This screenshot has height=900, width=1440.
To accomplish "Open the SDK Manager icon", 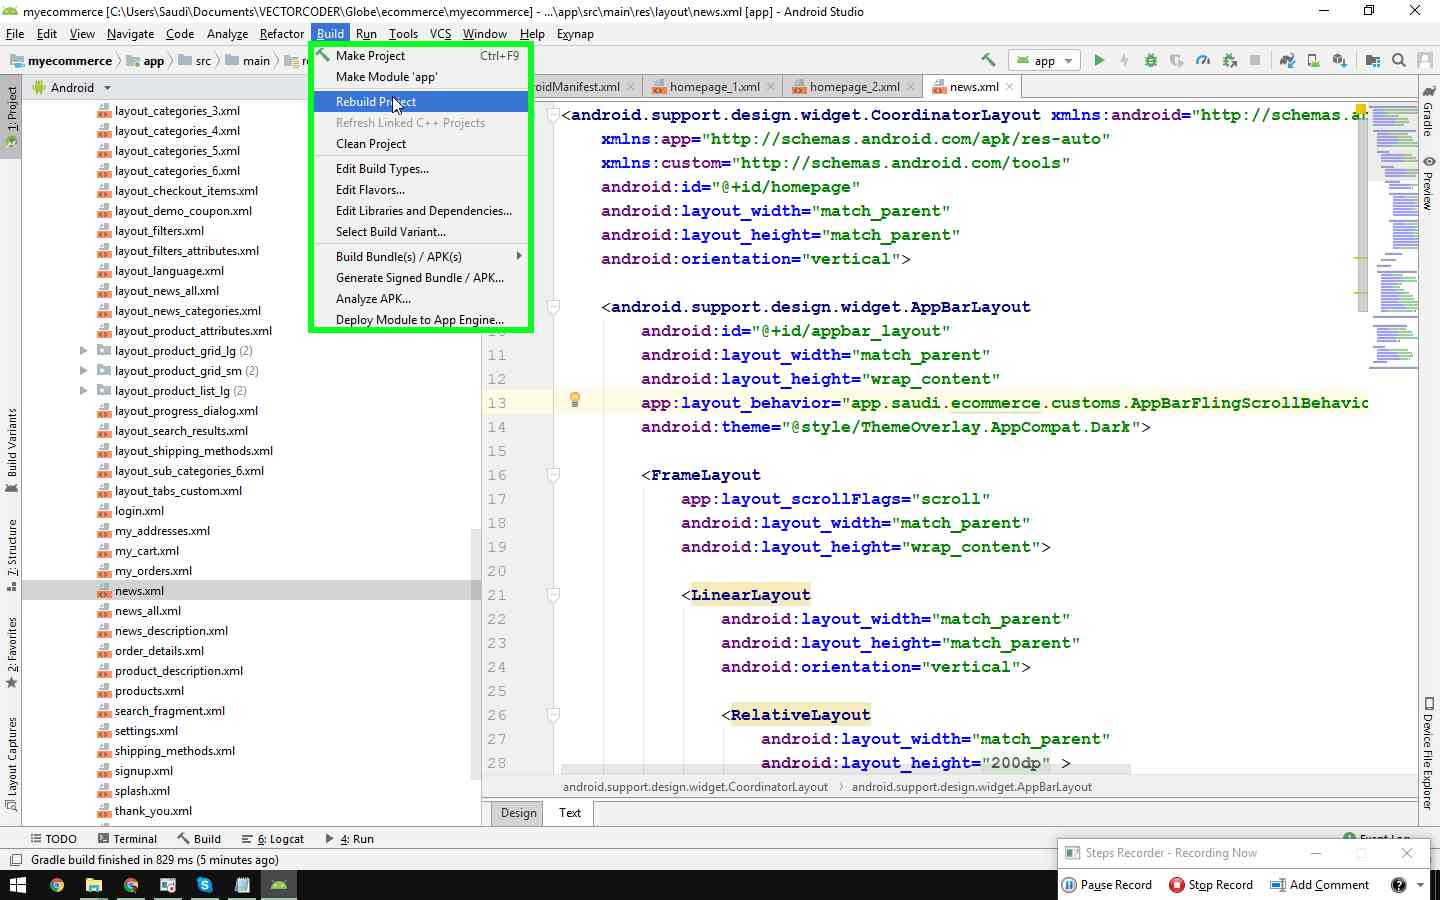I will pos(1339,60).
